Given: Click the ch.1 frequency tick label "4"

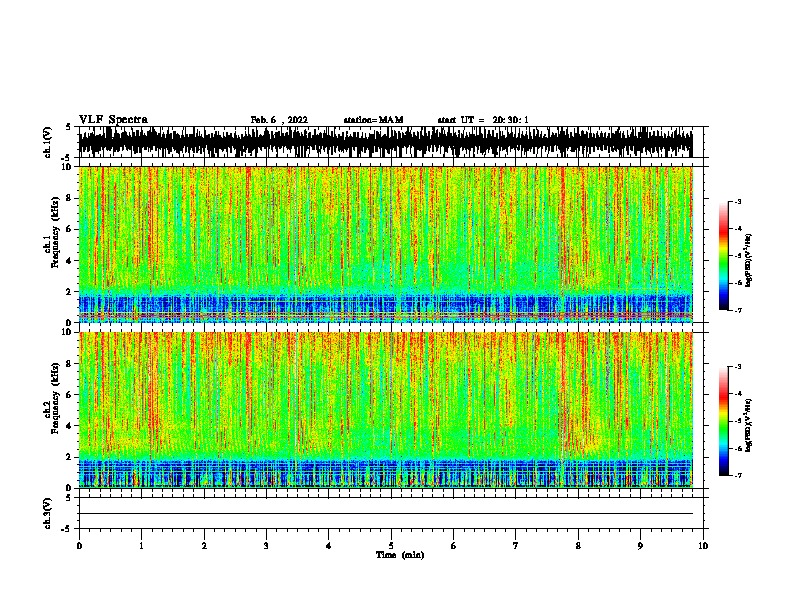Looking at the screenshot, I should click(x=70, y=261).
